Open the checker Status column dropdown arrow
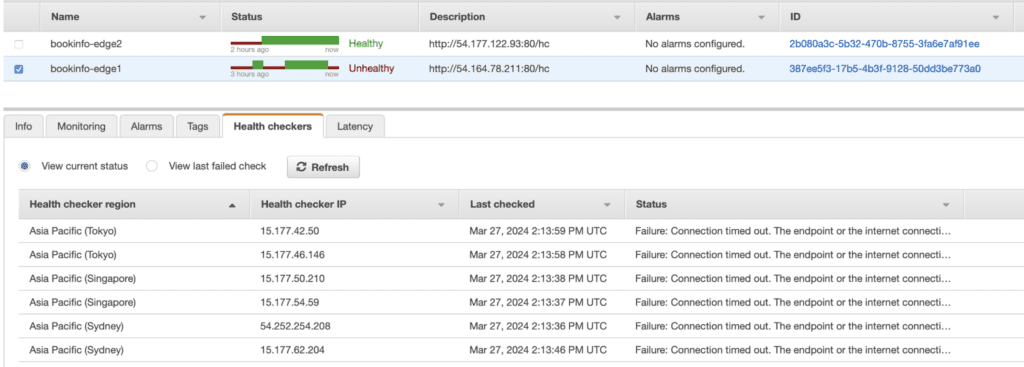This screenshot has width=1024, height=367. (946, 205)
